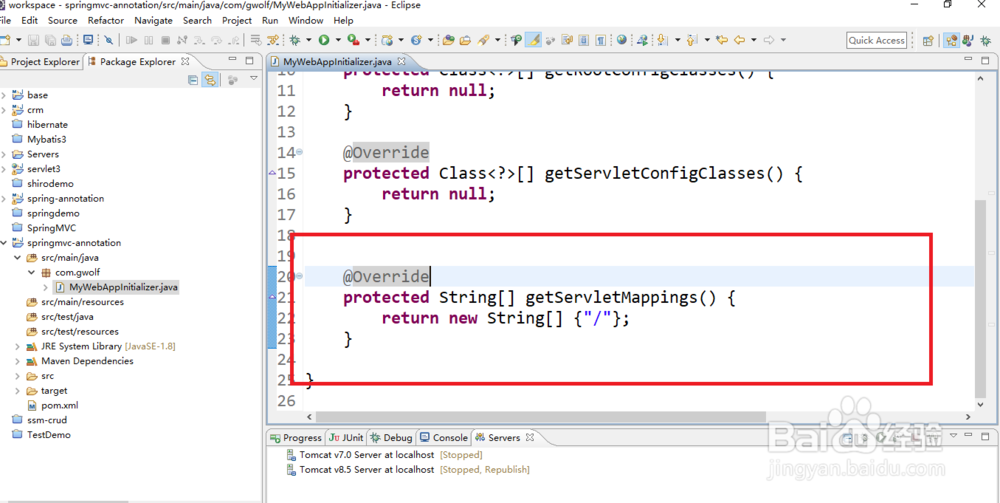Click the Skip All Breakpoints icon
This screenshot has width=1000, height=503.
pyautogui.click(x=108, y=40)
